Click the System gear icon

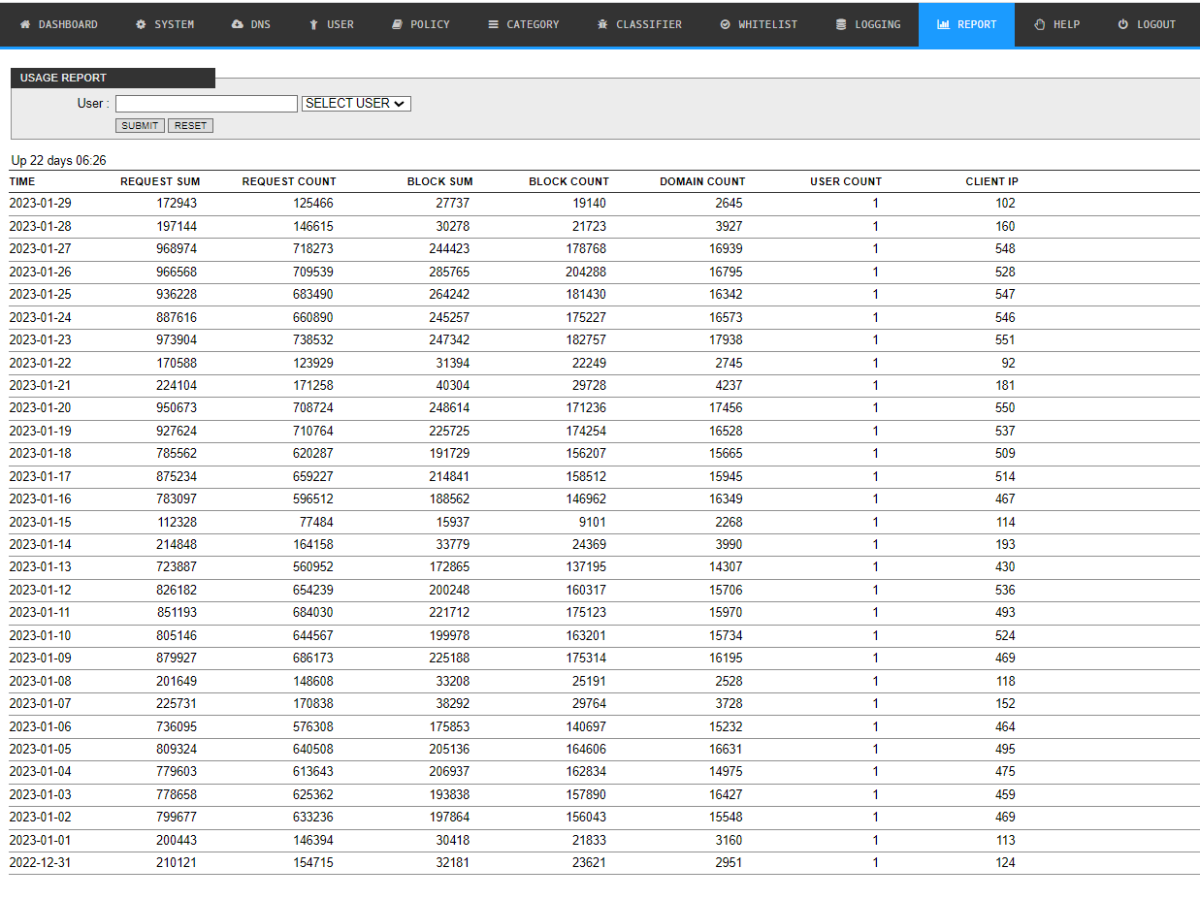tap(141, 24)
